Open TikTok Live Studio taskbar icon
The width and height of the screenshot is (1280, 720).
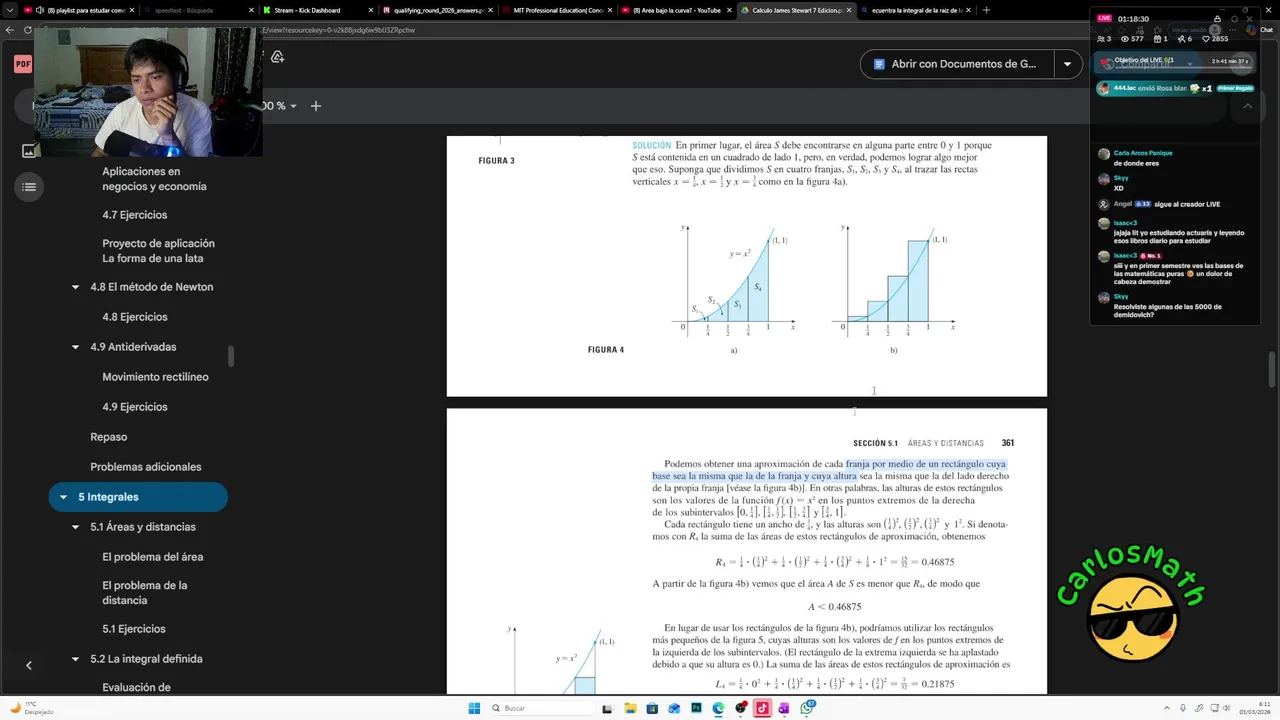pos(762,708)
